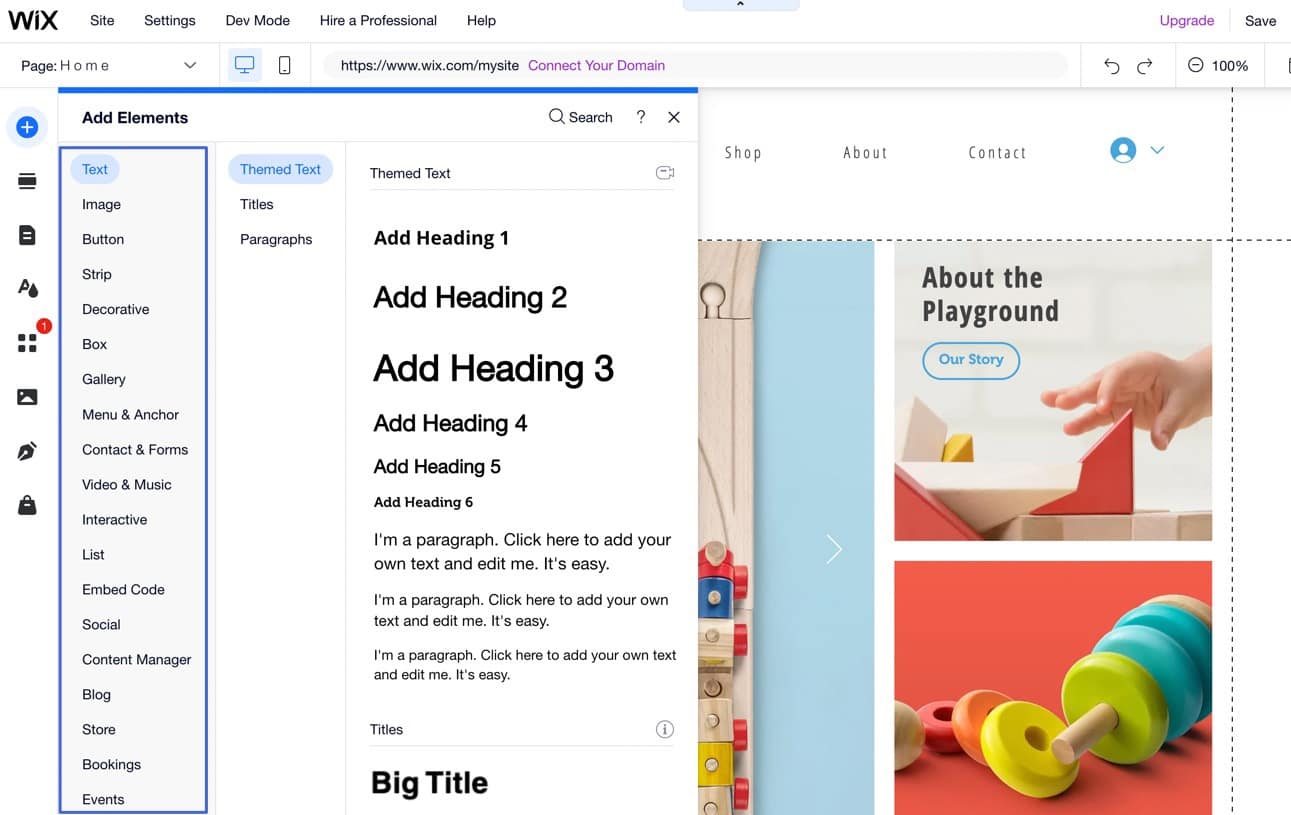1291x815 pixels.
Task: Switch to mobile editor view
Action: (285, 63)
